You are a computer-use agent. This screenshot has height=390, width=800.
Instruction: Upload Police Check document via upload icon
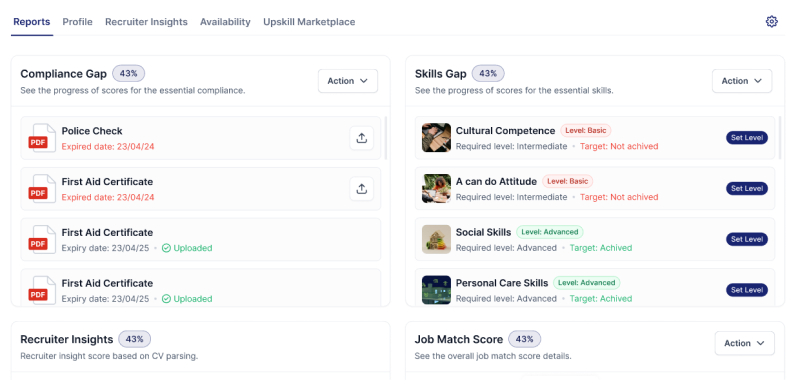tap(362, 138)
